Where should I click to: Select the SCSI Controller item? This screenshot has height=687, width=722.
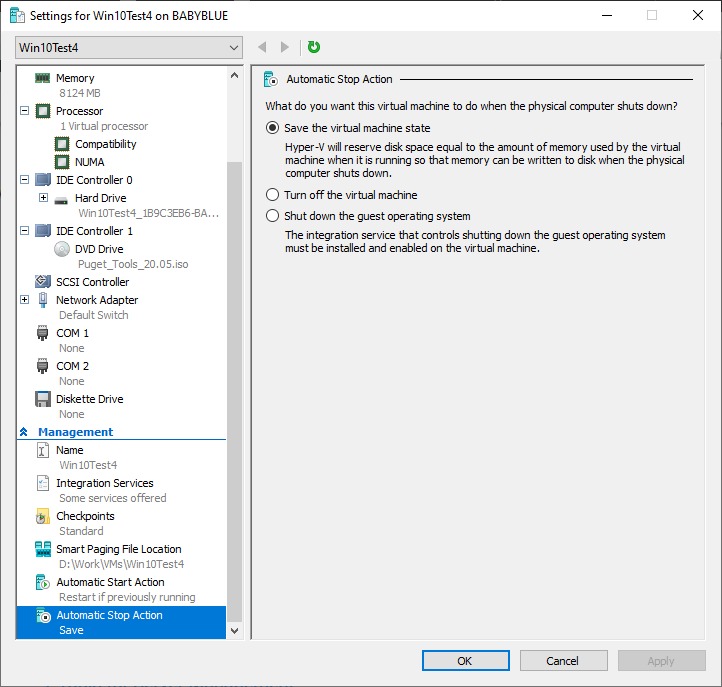pos(92,282)
